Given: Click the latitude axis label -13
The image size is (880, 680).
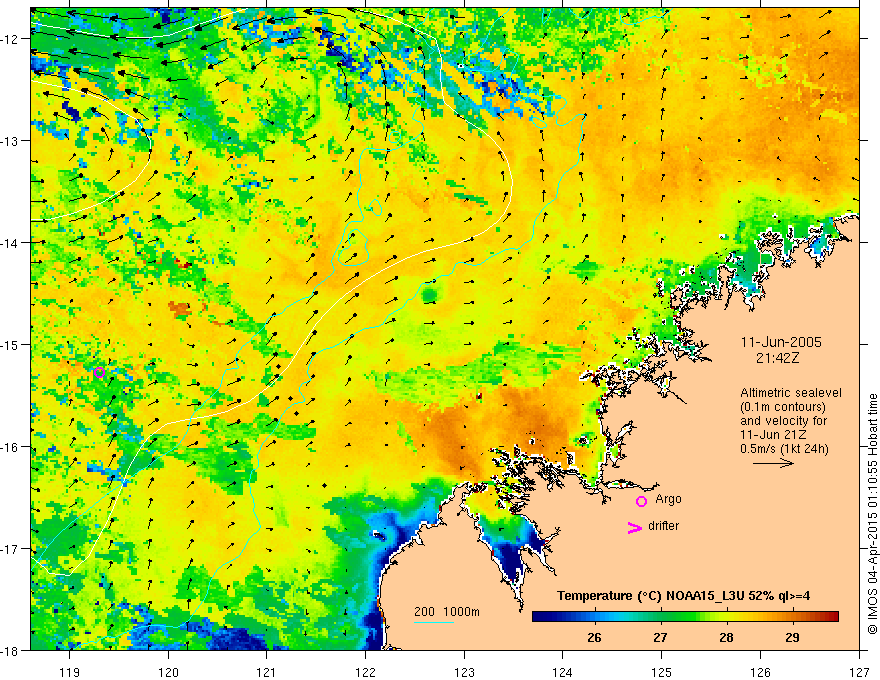Looking at the screenshot, I should 10,141.
